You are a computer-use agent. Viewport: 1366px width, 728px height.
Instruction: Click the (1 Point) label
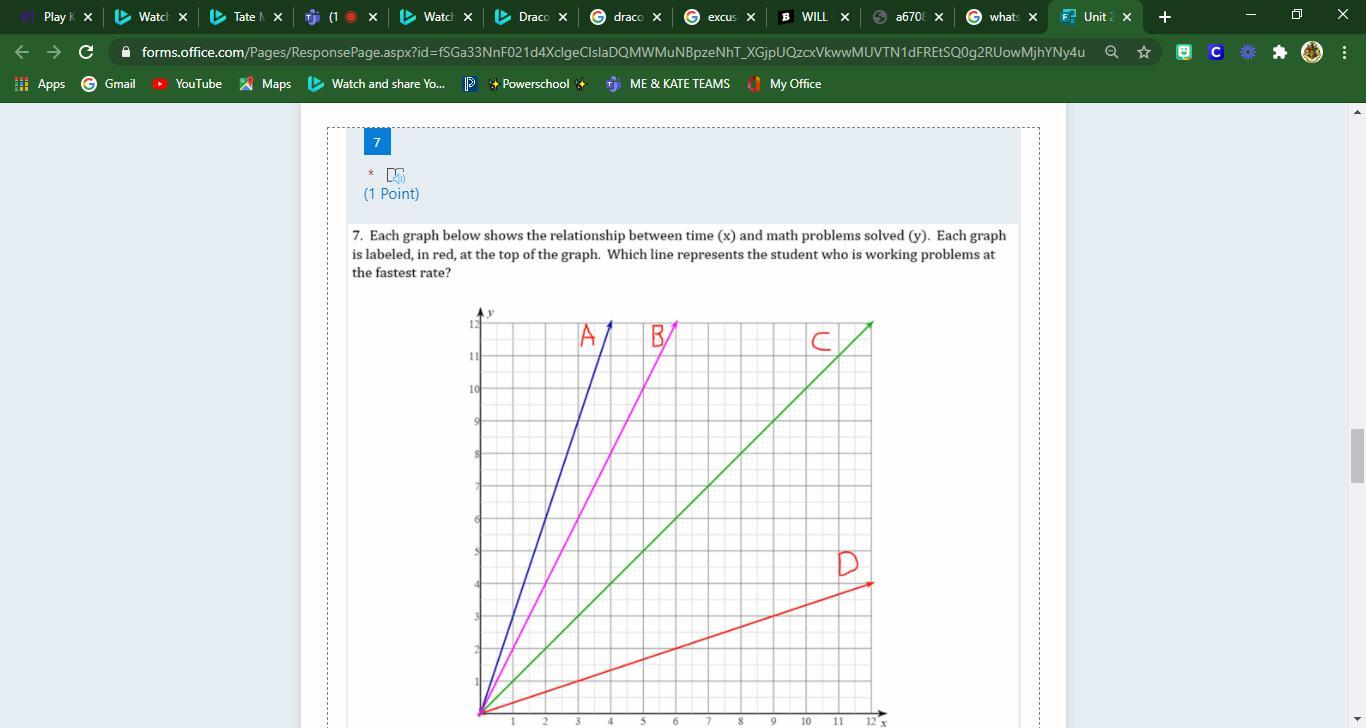tap(391, 194)
